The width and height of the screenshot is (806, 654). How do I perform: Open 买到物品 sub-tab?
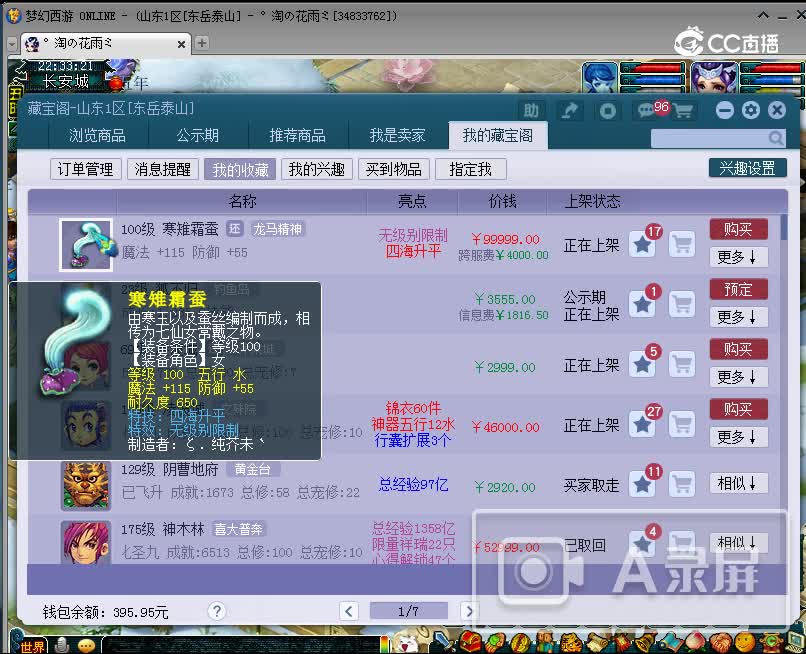394,169
